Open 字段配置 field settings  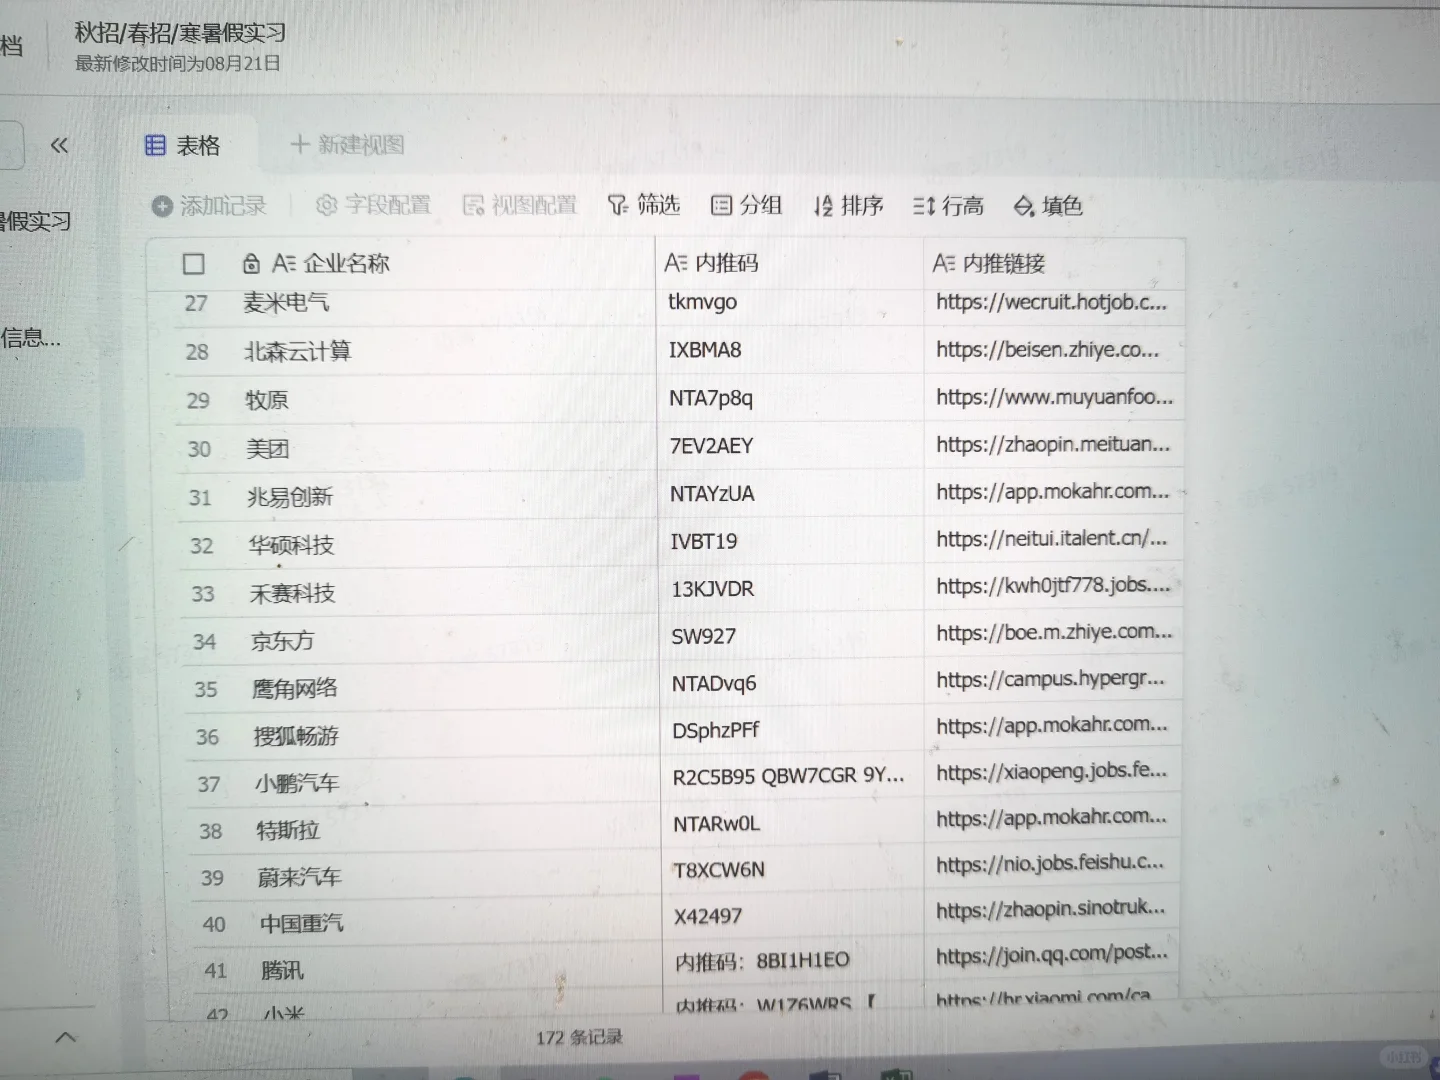point(373,205)
